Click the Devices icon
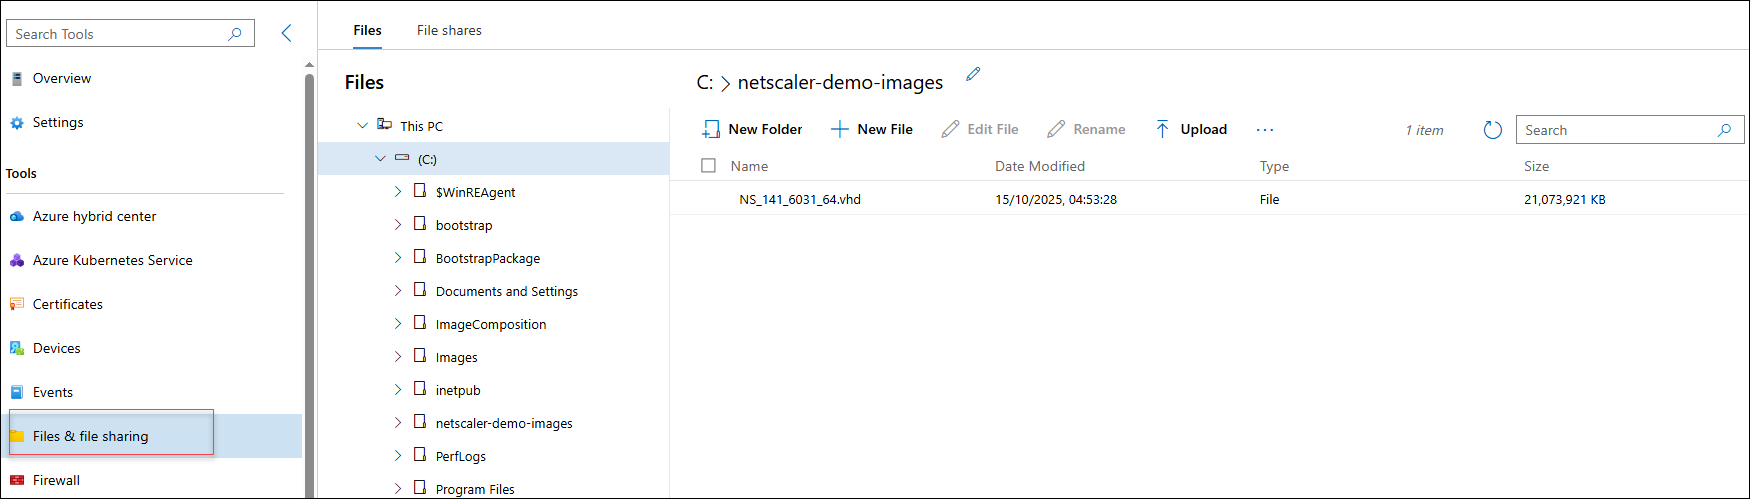The image size is (1750, 499). [x=17, y=348]
